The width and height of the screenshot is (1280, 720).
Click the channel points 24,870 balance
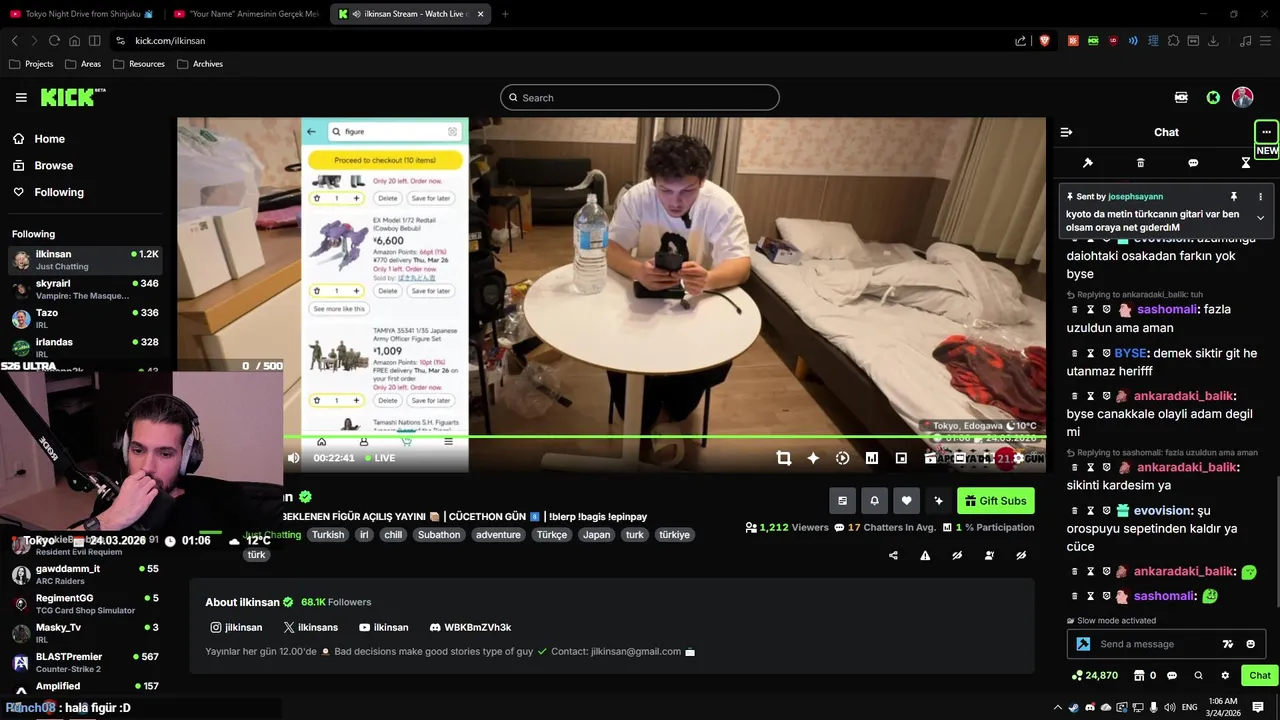(x=1094, y=675)
